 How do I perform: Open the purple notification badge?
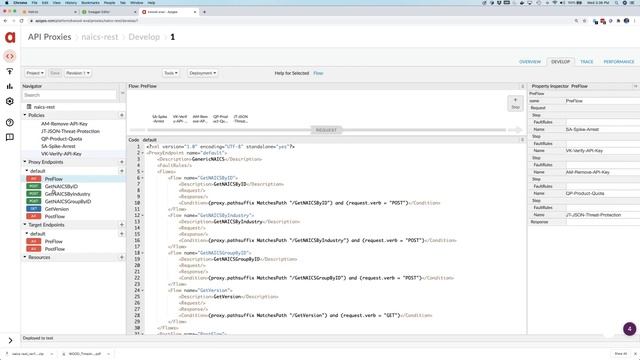[629, 329]
